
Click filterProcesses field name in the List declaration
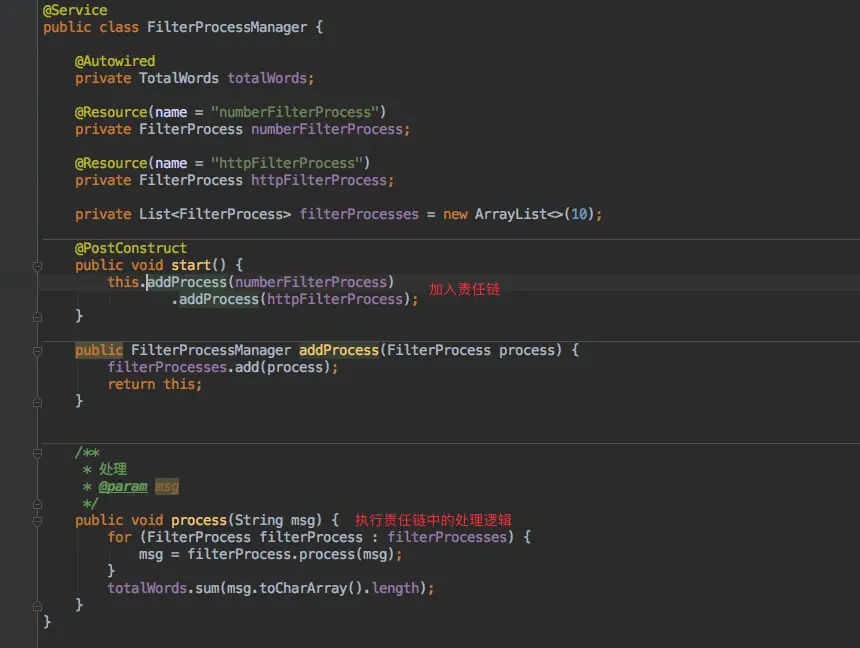pyautogui.click(x=359, y=214)
